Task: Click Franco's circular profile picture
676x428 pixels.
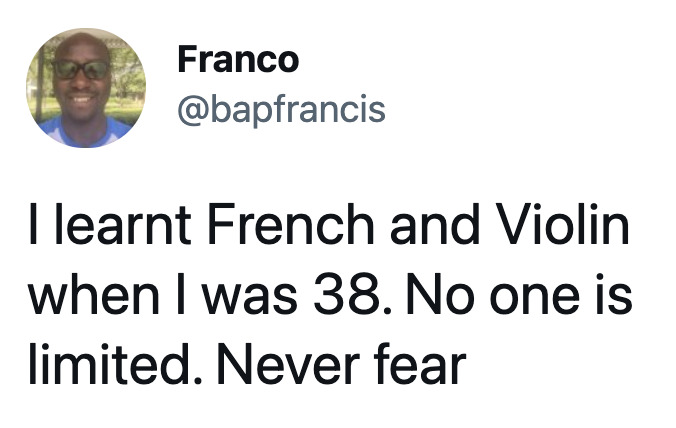Action: point(86,88)
